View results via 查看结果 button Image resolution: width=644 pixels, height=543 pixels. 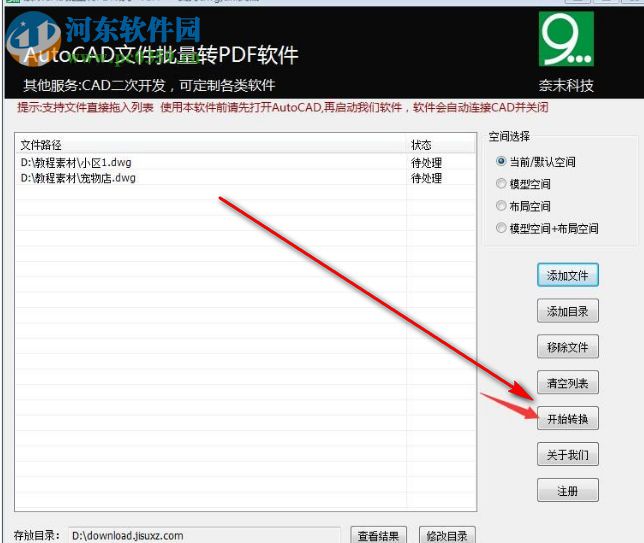[x=378, y=535]
